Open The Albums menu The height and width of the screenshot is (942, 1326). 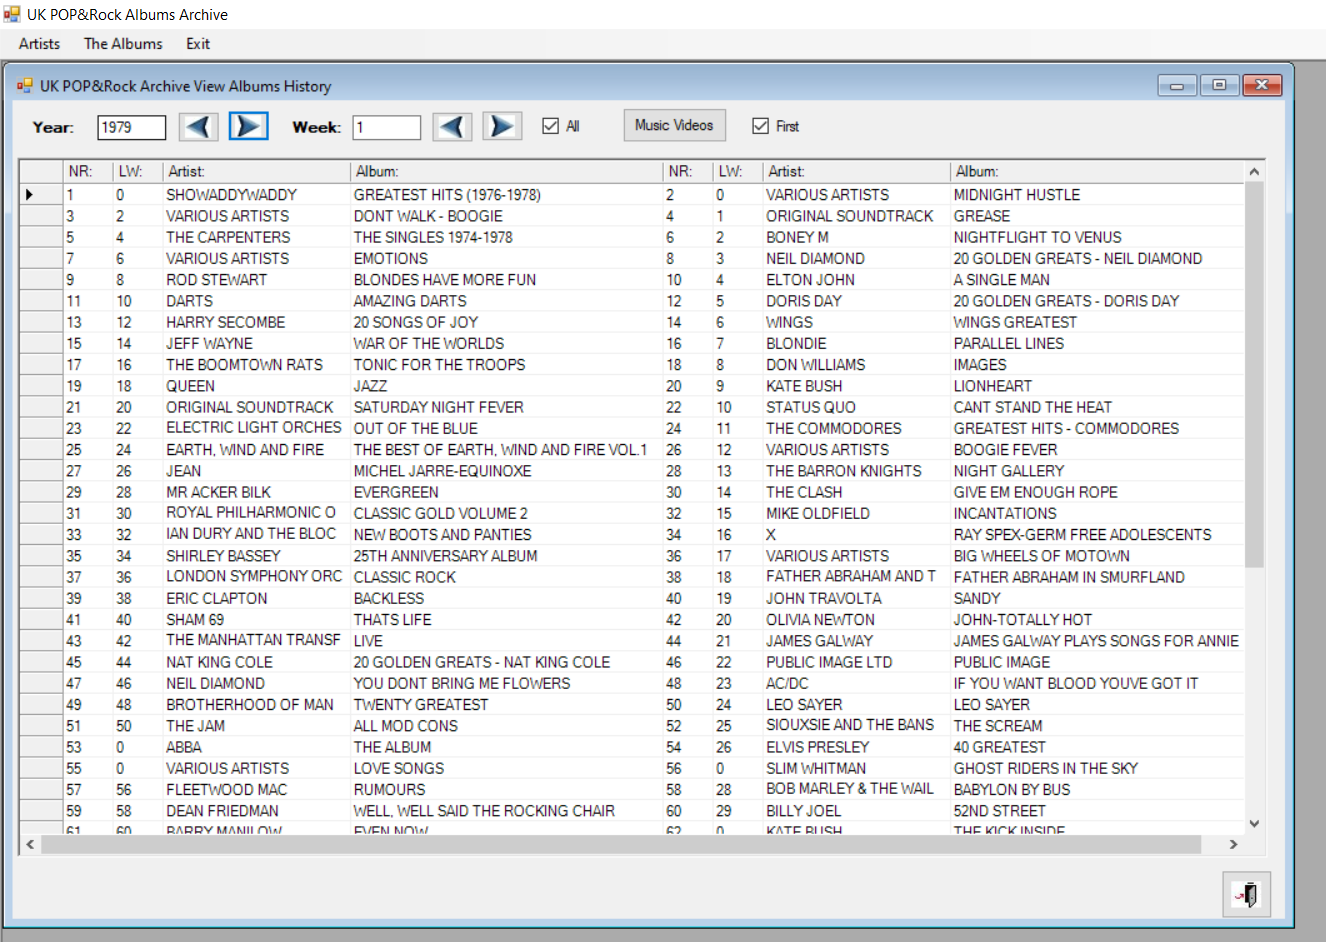point(123,44)
